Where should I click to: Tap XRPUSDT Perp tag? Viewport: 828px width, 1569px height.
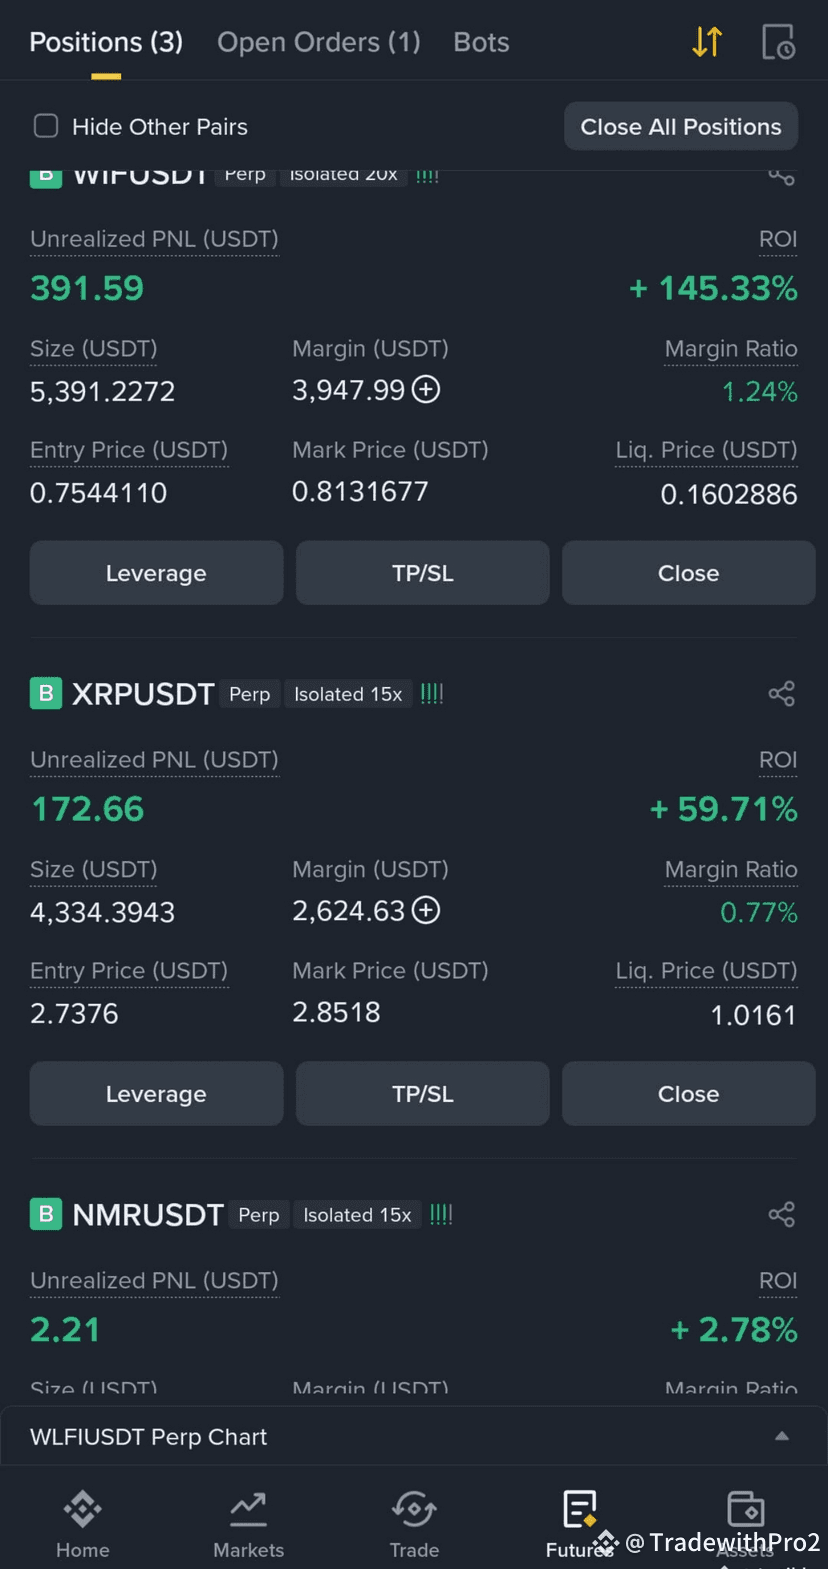click(250, 694)
